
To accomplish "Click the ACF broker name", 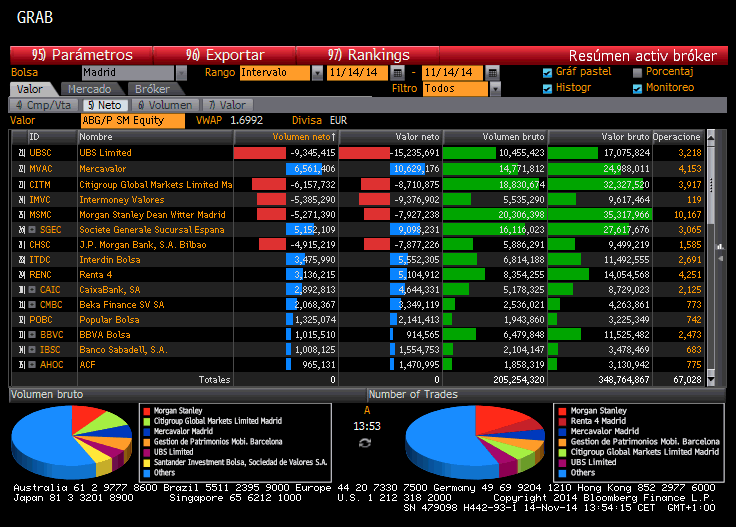I will tap(87, 365).
